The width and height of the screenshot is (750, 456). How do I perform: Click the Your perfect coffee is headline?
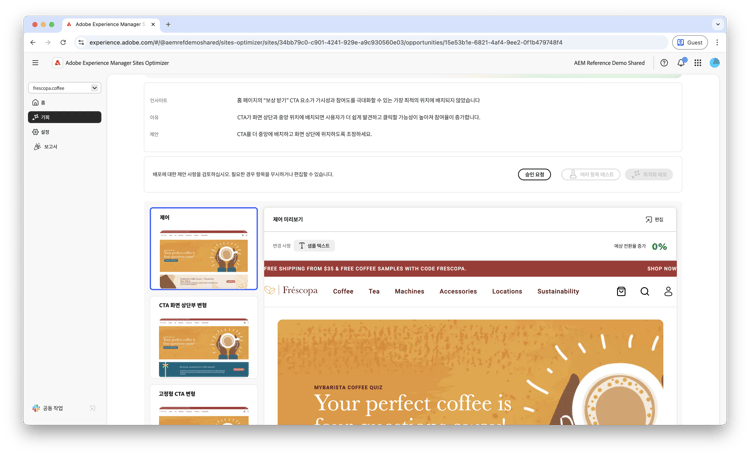point(413,403)
